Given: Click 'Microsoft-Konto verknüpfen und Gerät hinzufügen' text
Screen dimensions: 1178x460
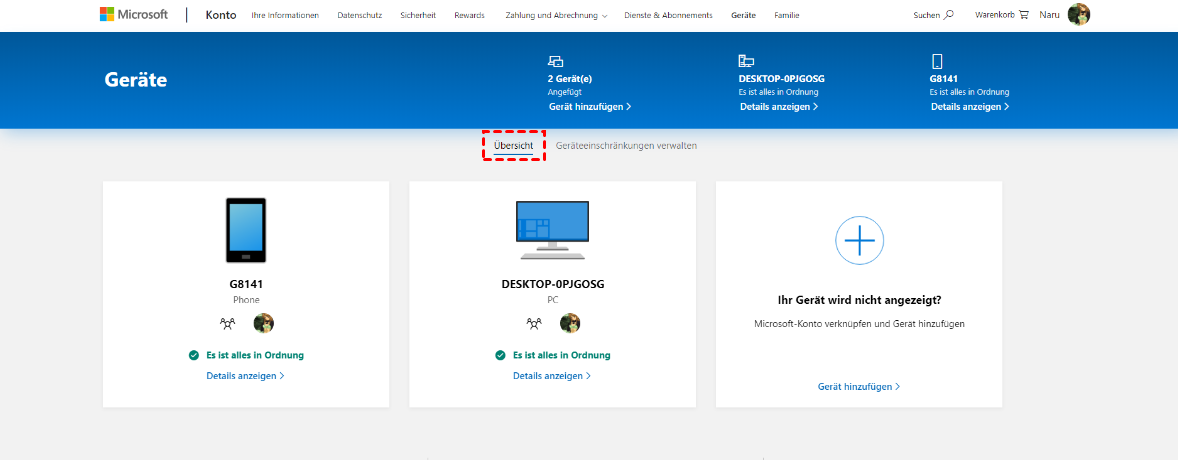Looking at the screenshot, I should [859, 324].
